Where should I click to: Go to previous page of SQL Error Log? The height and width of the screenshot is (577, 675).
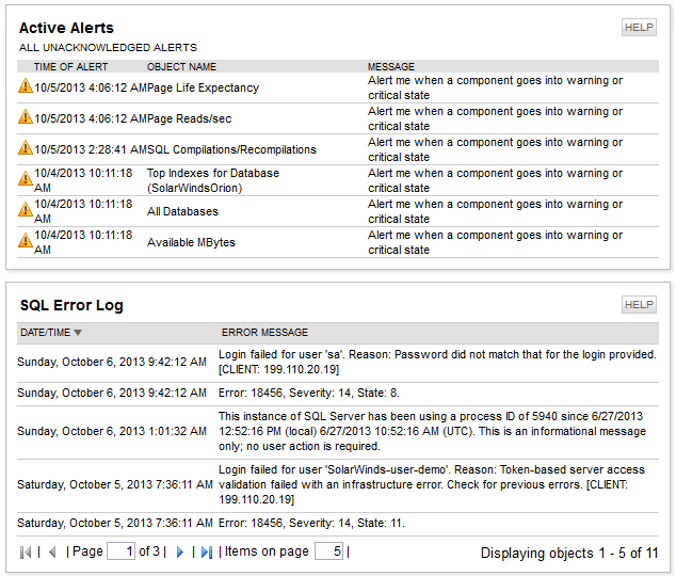pyautogui.click(x=53, y=552)
